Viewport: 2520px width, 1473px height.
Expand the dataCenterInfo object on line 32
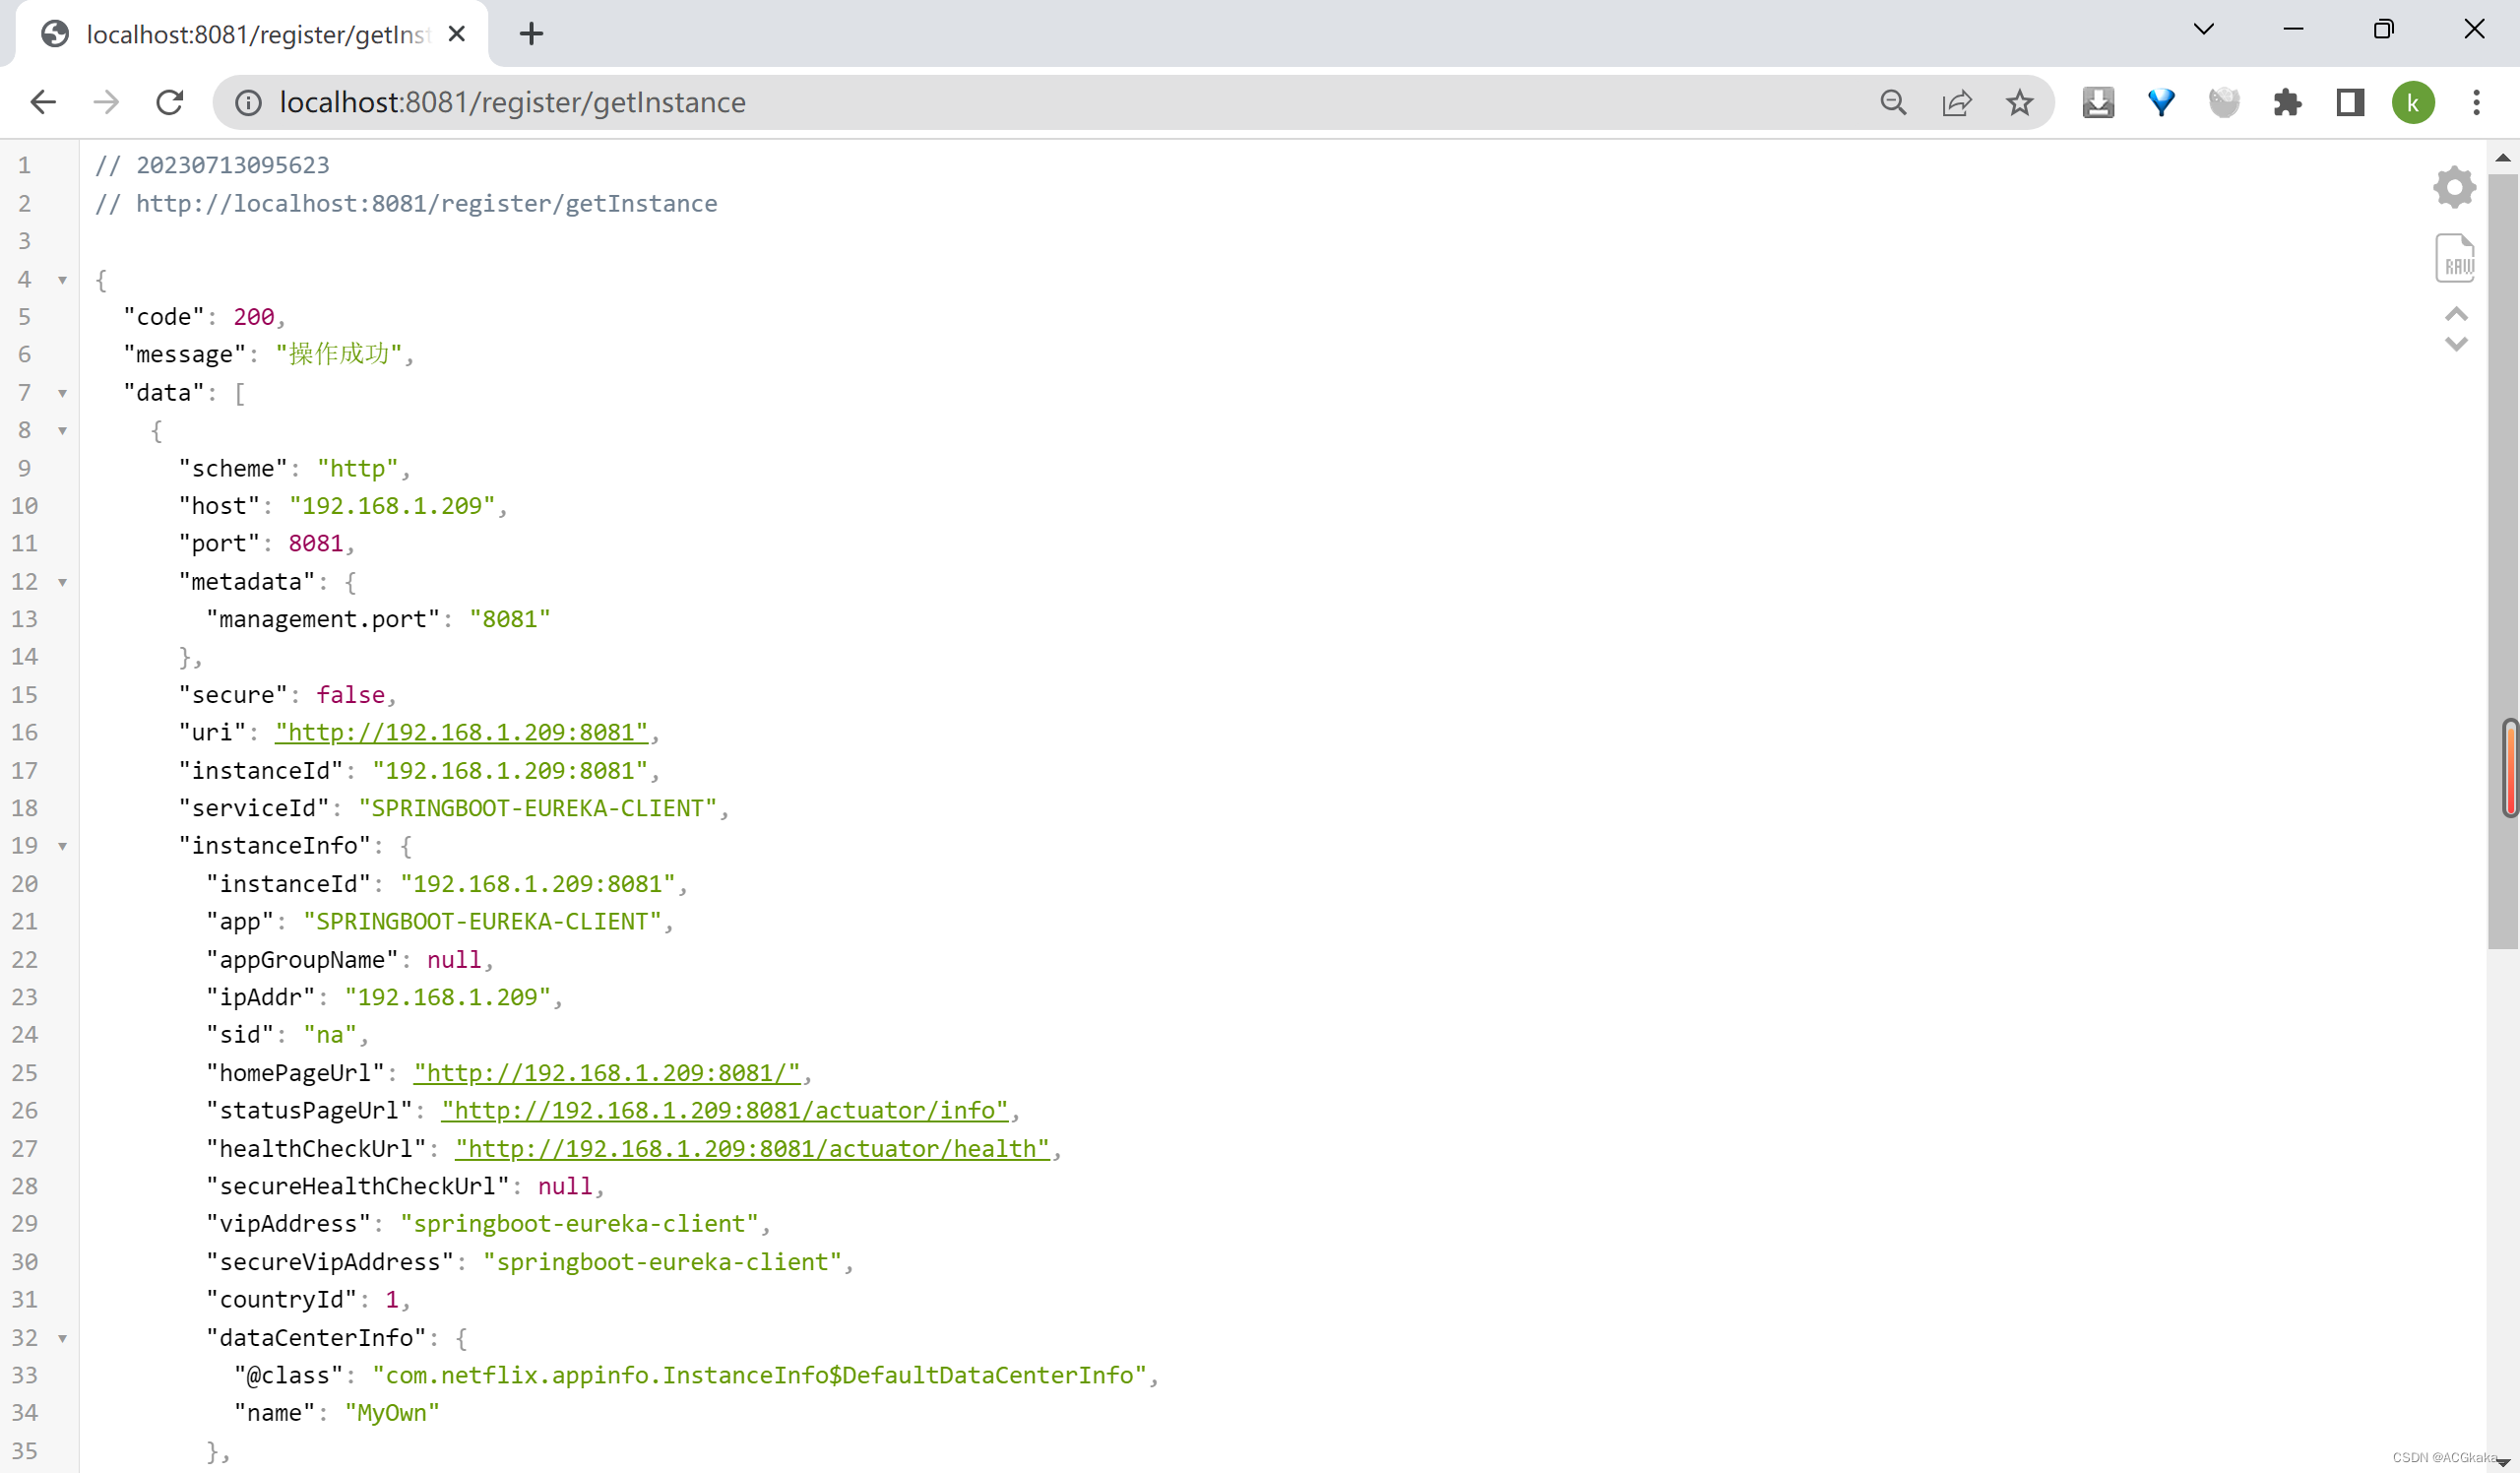click(x=65, y=1336)
